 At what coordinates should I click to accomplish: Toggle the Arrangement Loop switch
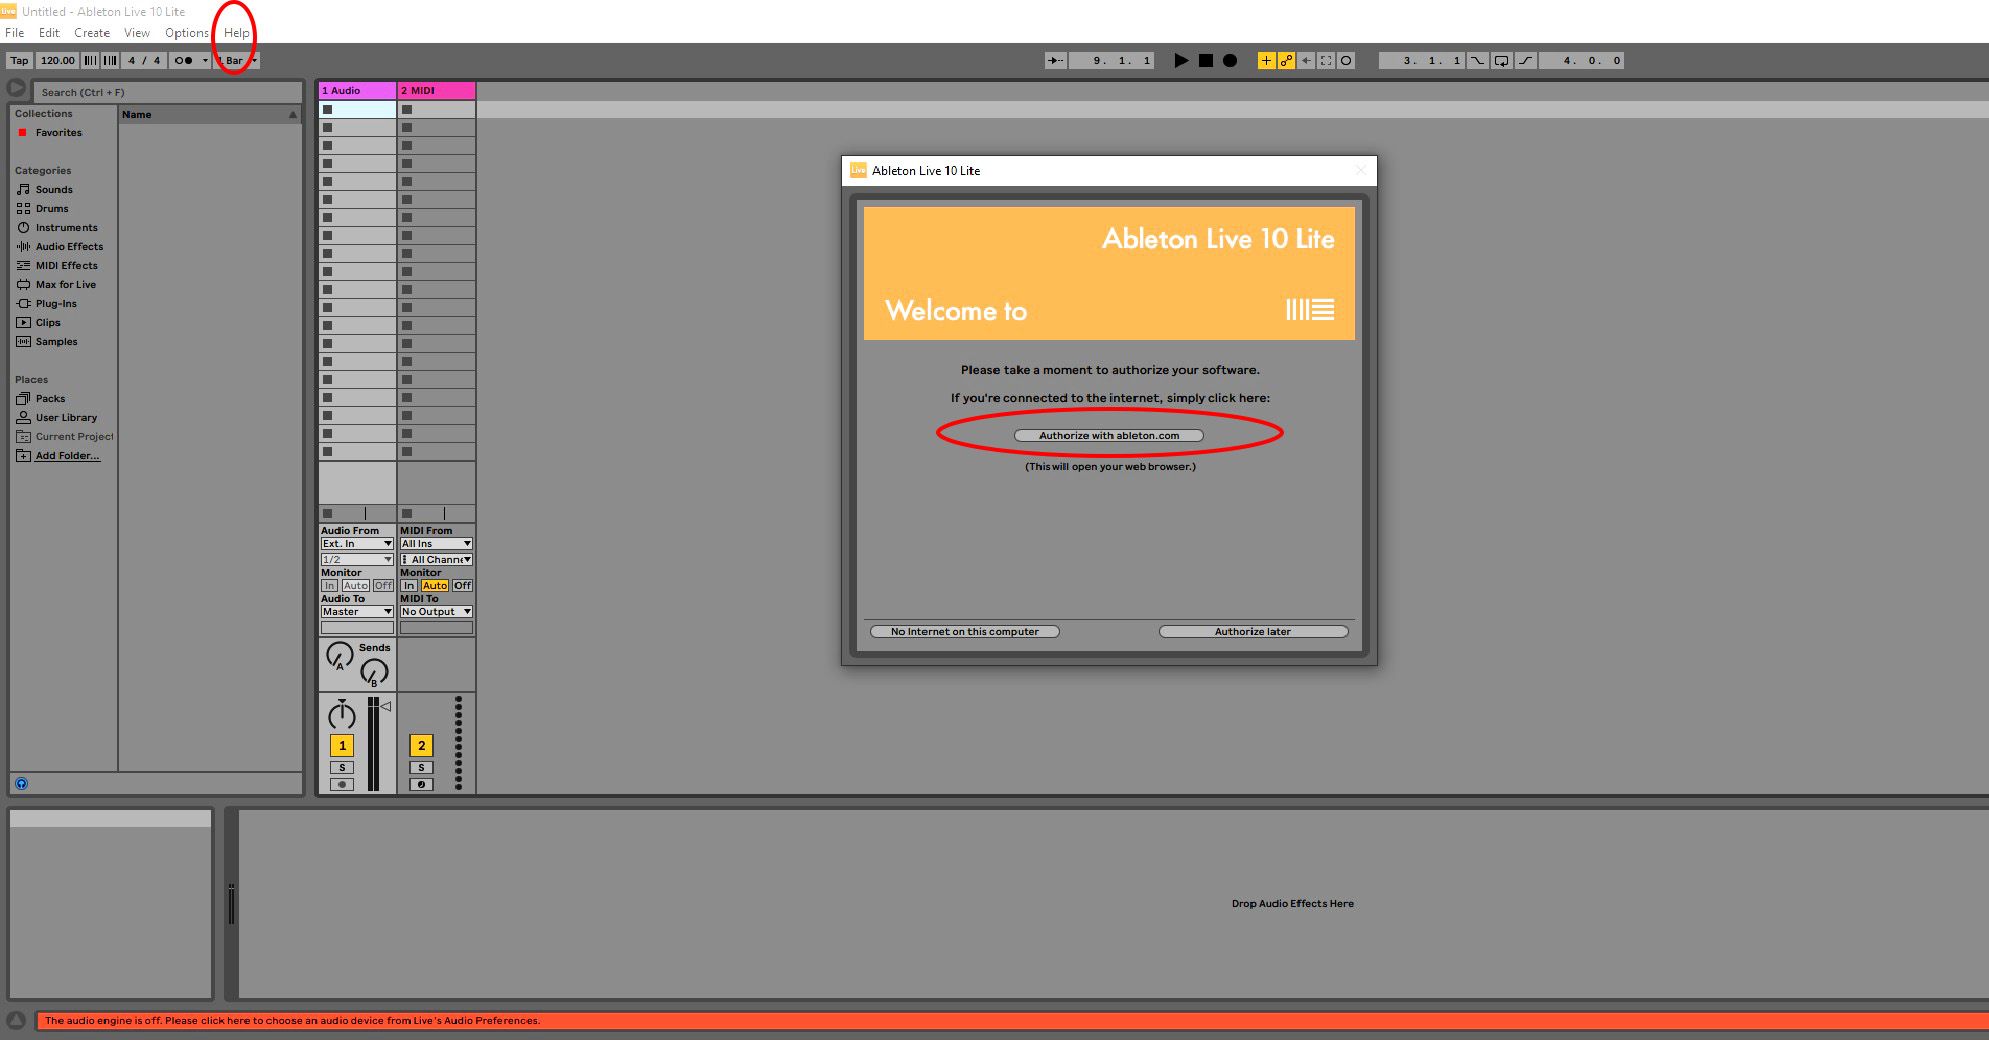[x=1501, y=61]
